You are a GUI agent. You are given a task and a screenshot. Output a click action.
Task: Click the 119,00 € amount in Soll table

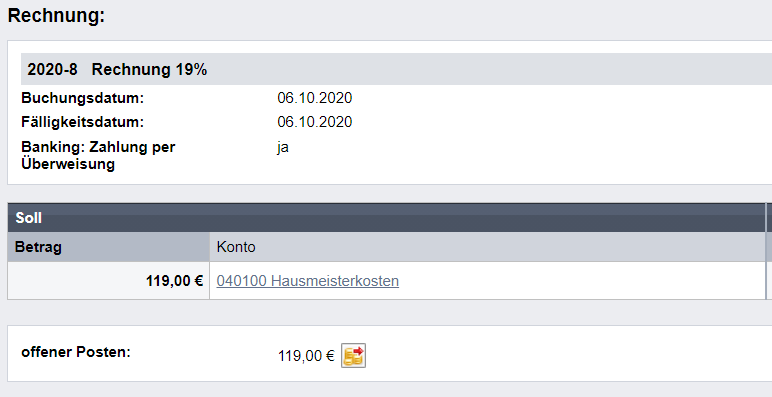coord(174,281)
